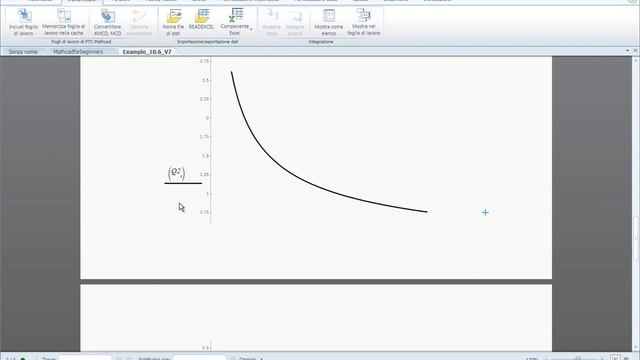Image resolution: width=640 pixels, height=360 pixels.
Task: Click the Find text field in status bar
Action: [85, 358]
